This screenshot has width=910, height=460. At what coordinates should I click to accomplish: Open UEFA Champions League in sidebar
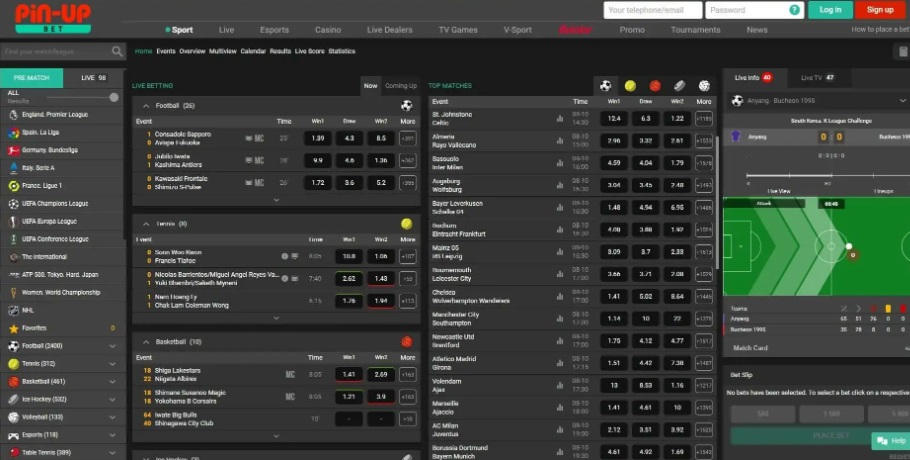coord(55,204)
